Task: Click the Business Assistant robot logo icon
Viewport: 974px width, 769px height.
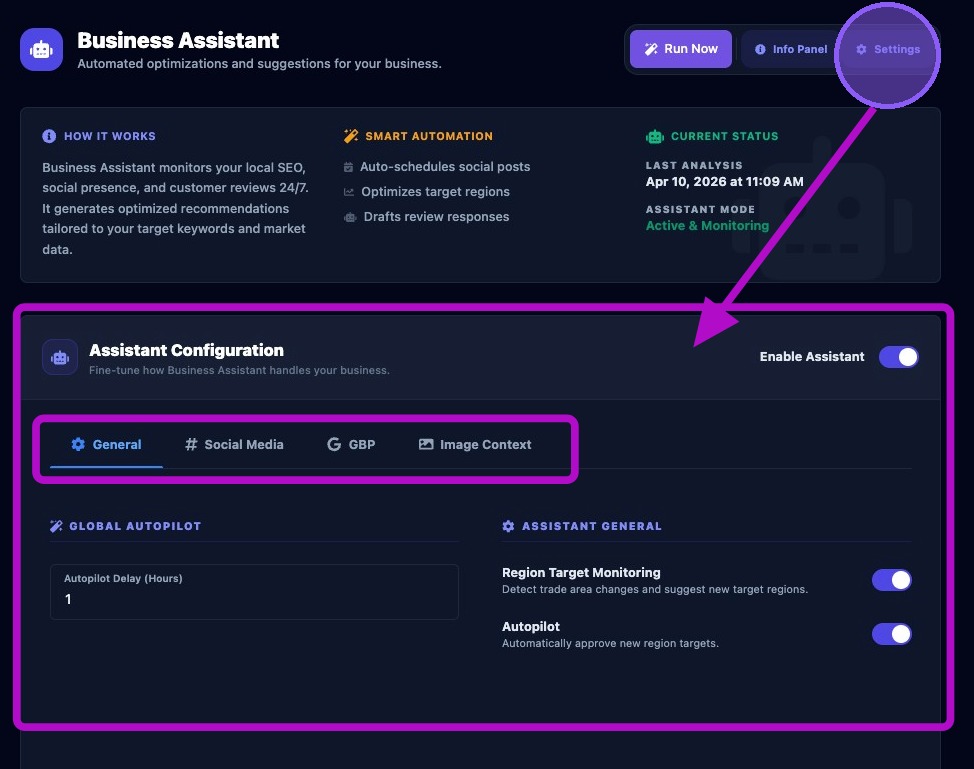Action: (41, 50)
